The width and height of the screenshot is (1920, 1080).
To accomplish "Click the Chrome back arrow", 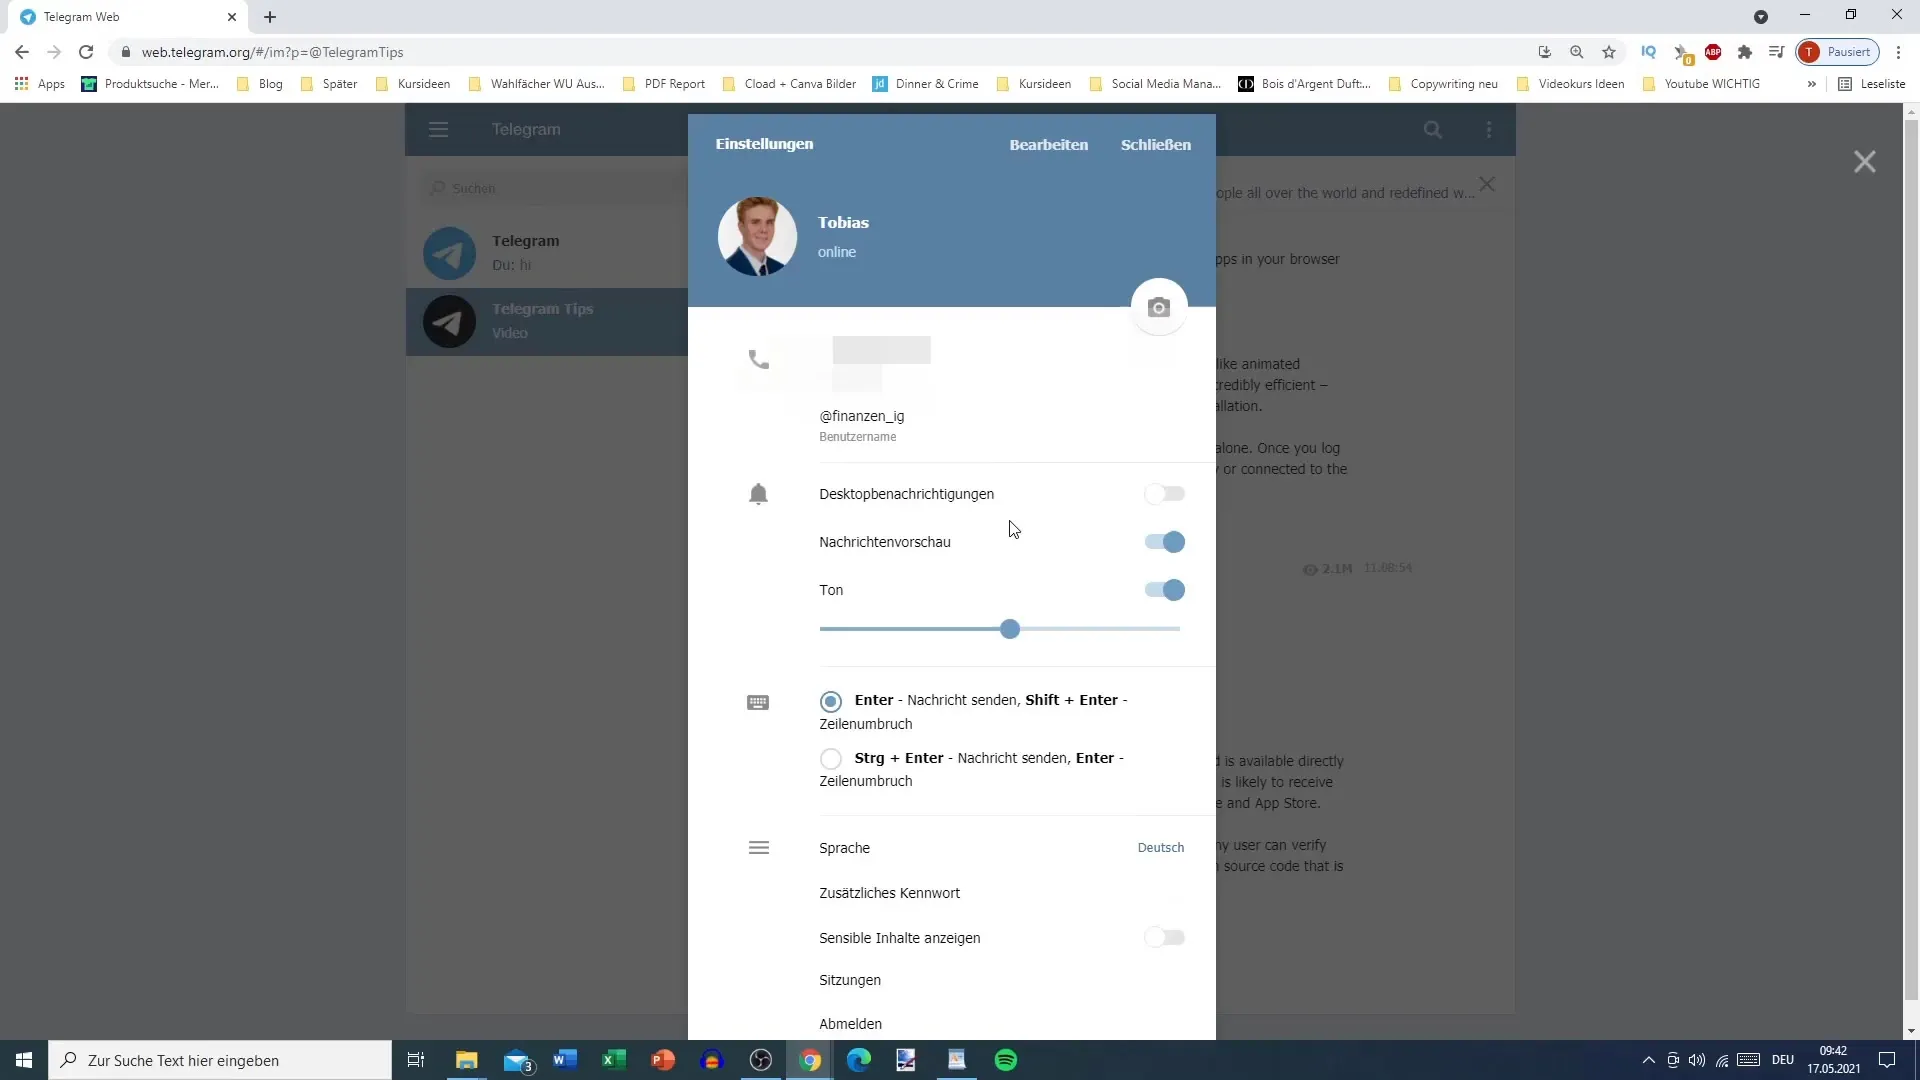I will click(22, 52).
